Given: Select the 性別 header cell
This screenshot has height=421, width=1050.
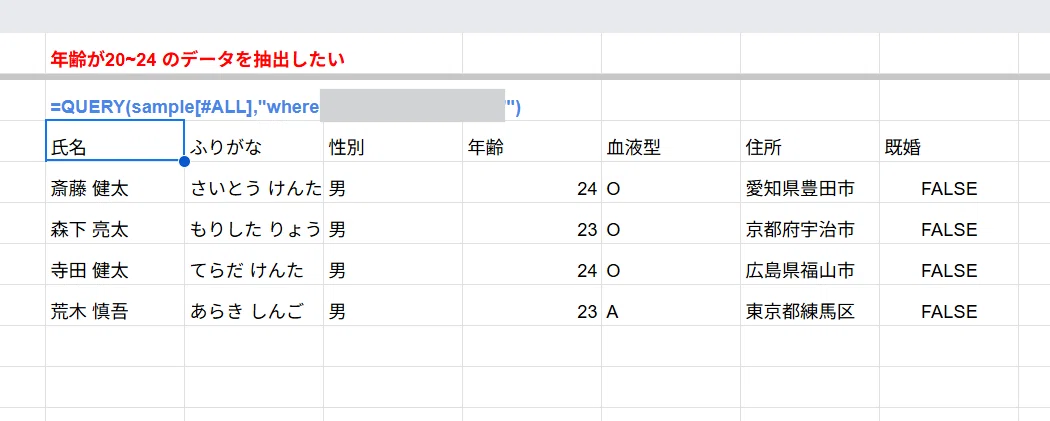Looking at the screenshot, I should point(392,141).
